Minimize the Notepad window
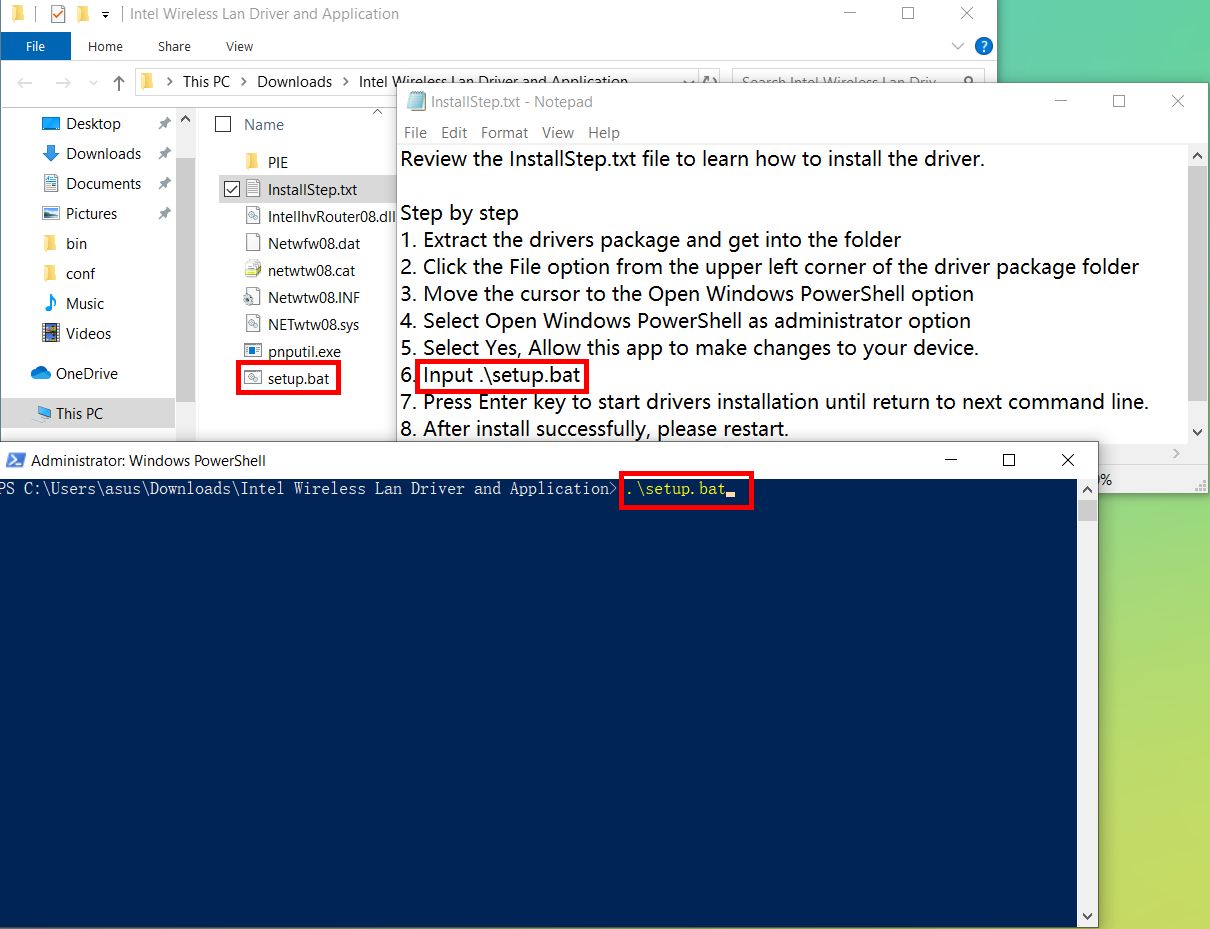 [1061, 101]
